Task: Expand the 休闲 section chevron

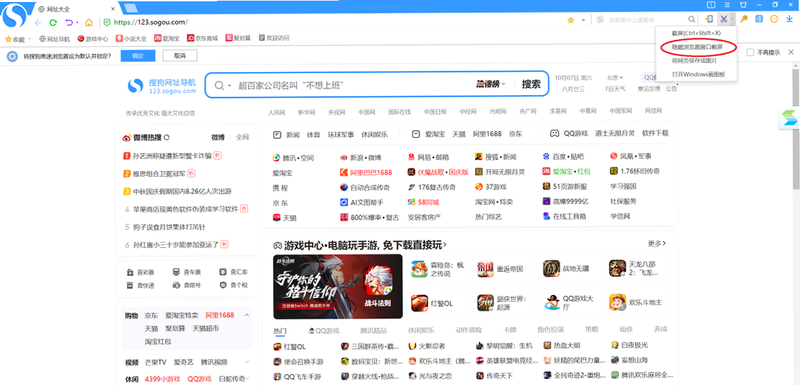Action: pos(247,378)
